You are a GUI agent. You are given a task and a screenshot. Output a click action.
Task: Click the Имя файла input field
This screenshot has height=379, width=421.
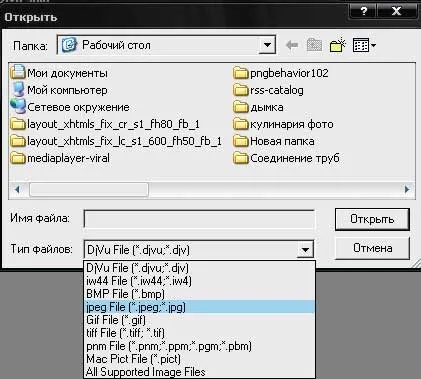tap(199, 219)
